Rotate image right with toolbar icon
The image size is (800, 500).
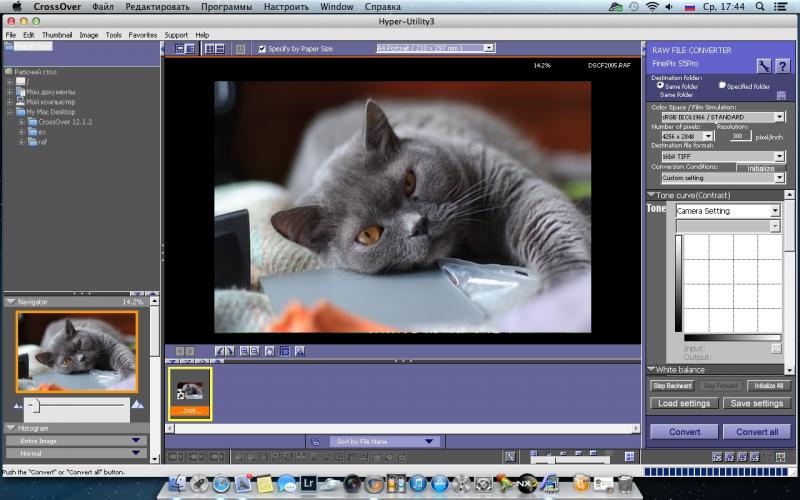click(230, 351)
